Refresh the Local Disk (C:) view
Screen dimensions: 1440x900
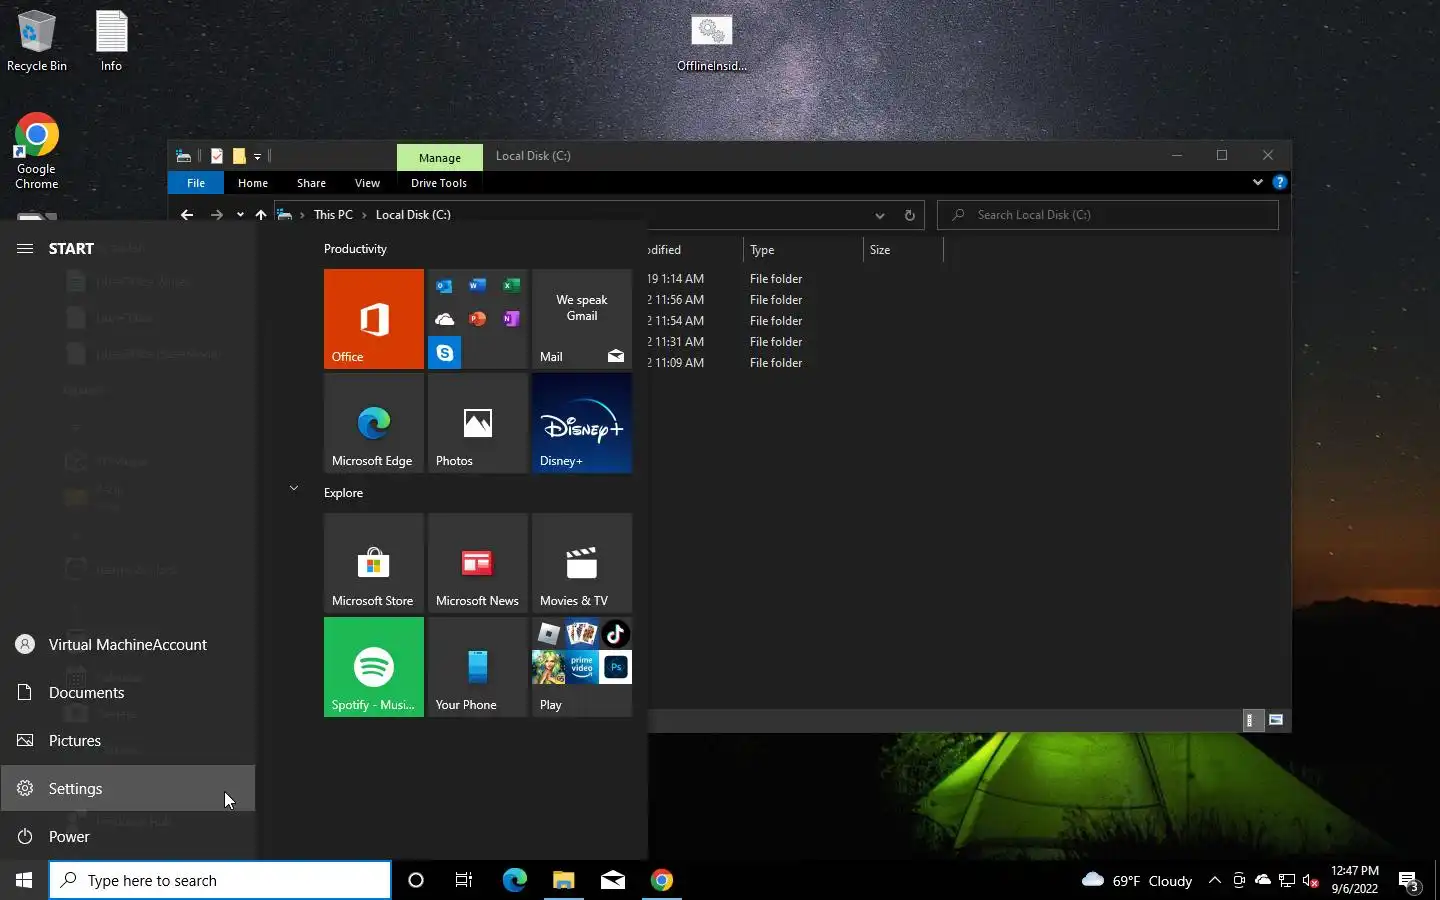pyautogui.click(x=909, y=215)
